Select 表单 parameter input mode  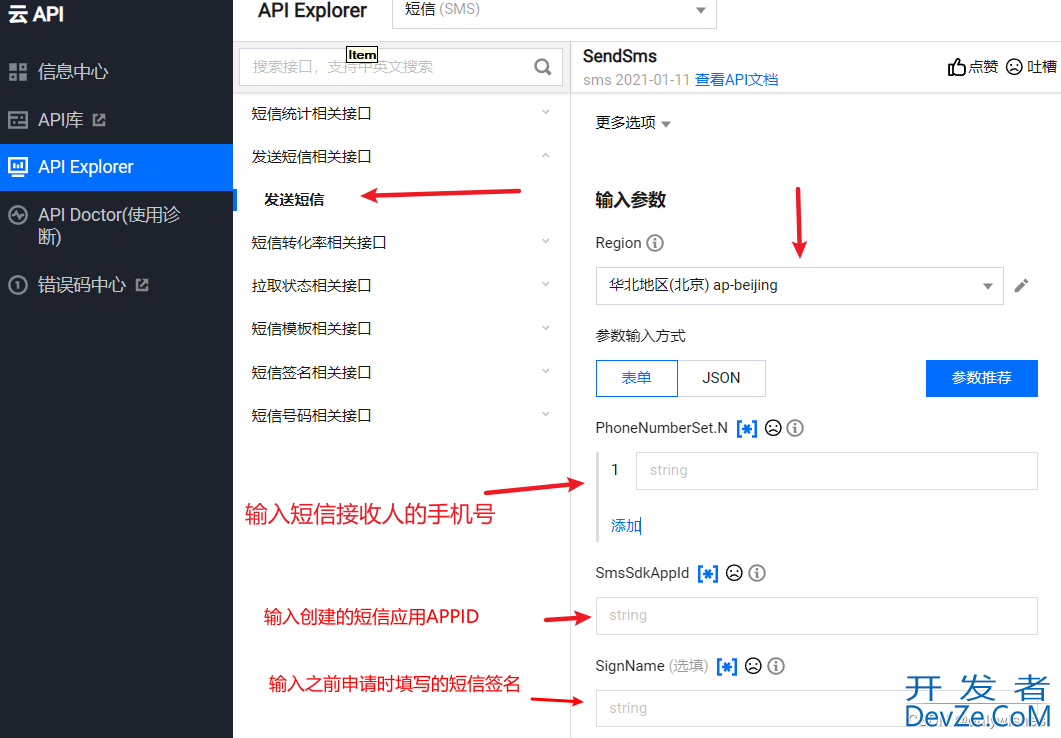coord(636,378)
